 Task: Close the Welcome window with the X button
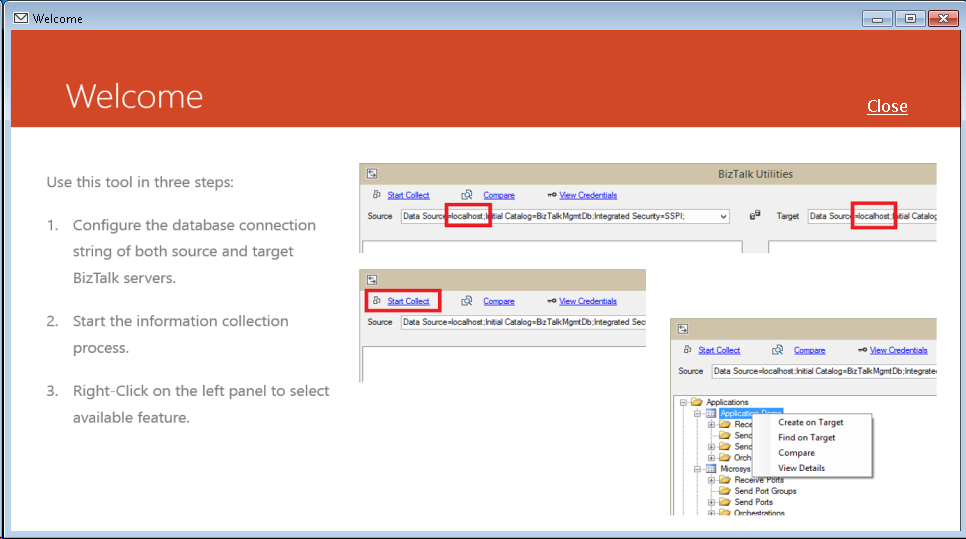coord(943,19)
